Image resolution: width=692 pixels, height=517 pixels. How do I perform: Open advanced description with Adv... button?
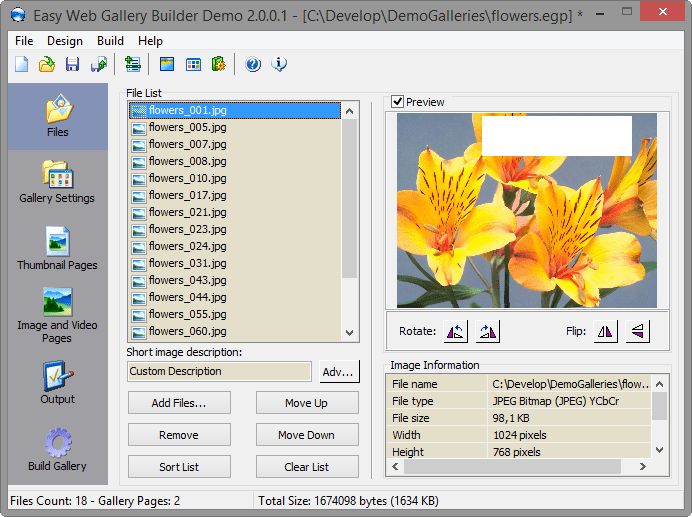click(338, 372)
